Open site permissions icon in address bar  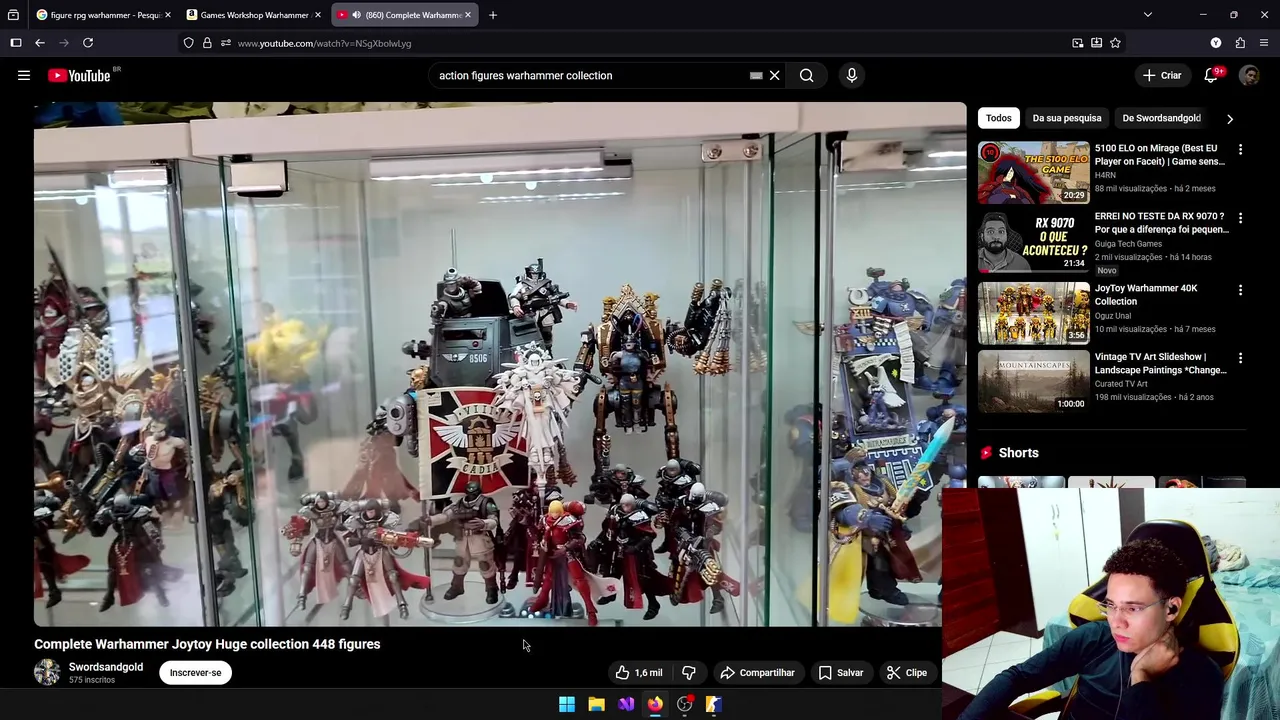pyautogui.click(x=225, y=43)
